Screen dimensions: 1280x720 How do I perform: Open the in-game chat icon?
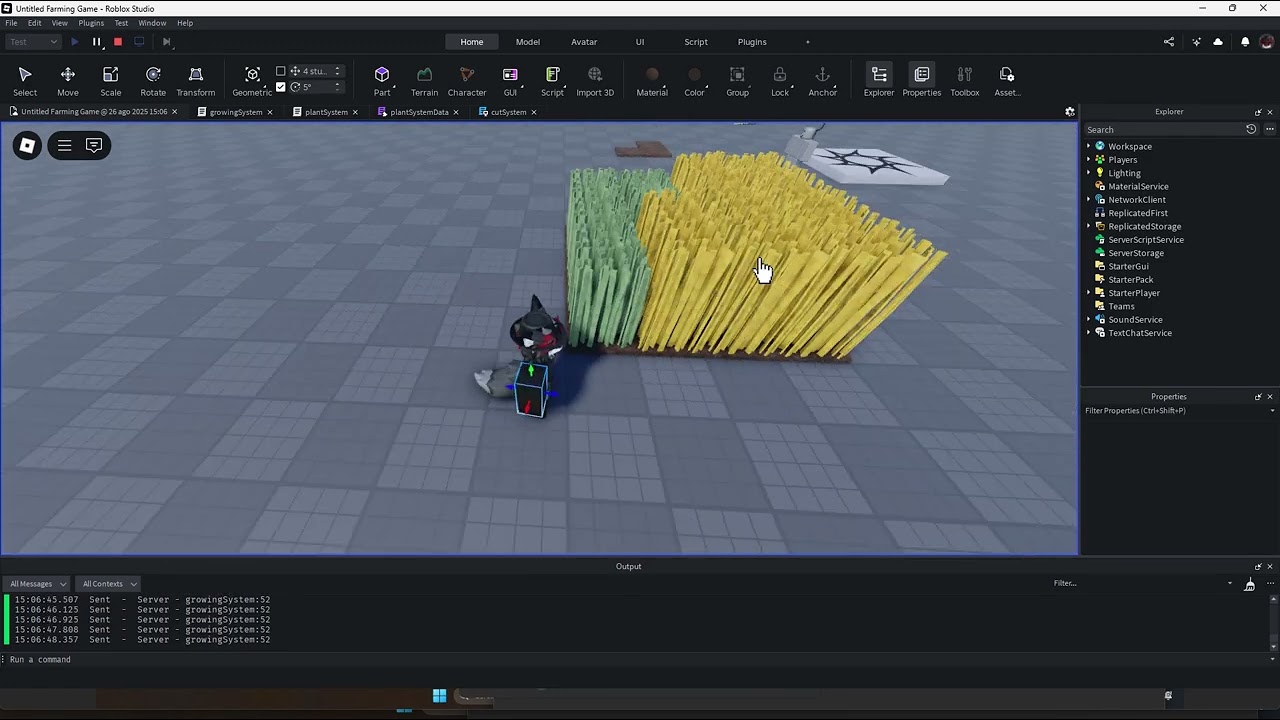pos(94,146)
